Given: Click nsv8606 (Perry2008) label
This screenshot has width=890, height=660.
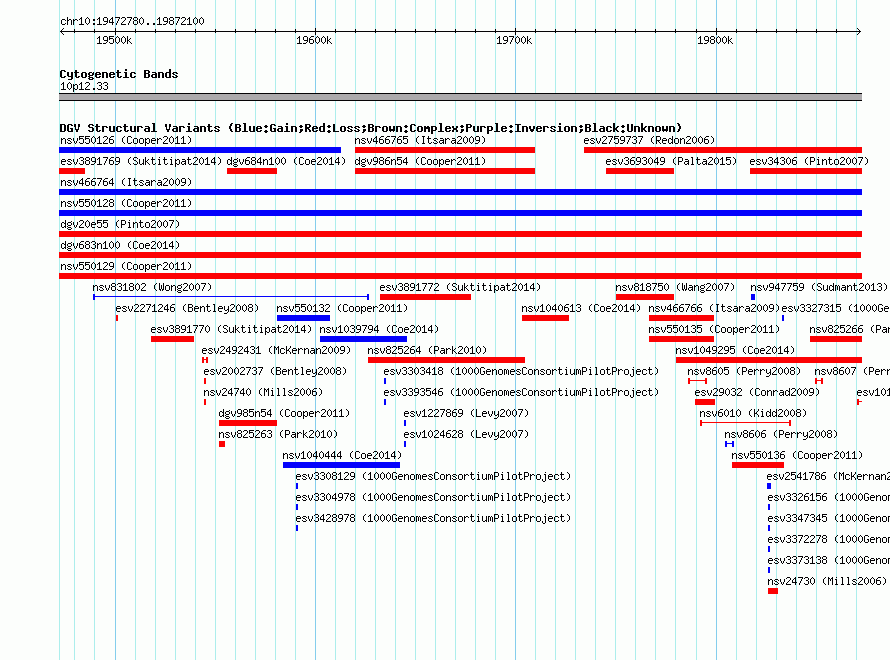Looking at the screenshot, I should [781, 434].
